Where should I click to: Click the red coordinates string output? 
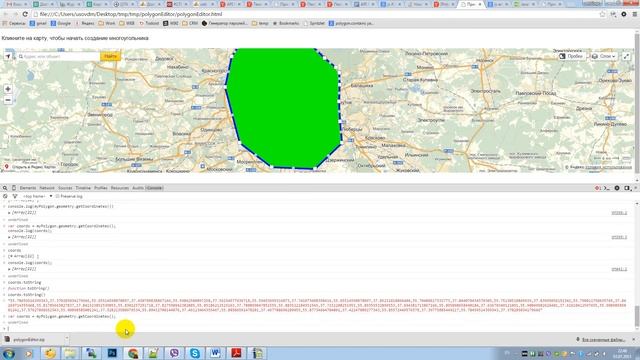coord(317,305)
